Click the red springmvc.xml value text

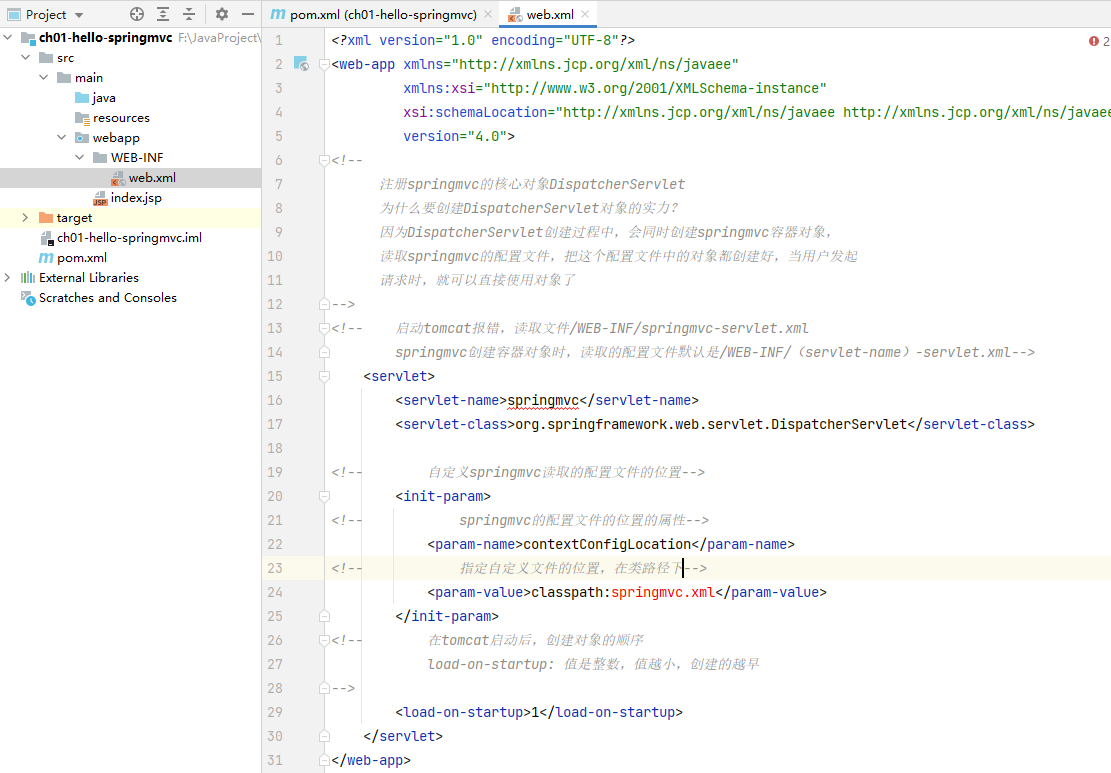click(x=663, y=592)
